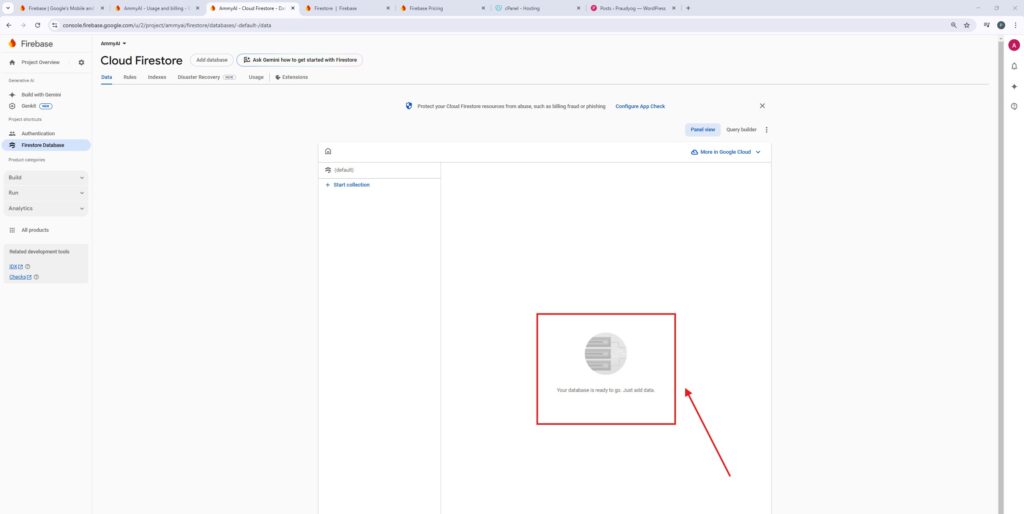Open the three-dot menu beside Query builder
The height and width of the screenshot is (514, 1024).
(x=767, y=129)
